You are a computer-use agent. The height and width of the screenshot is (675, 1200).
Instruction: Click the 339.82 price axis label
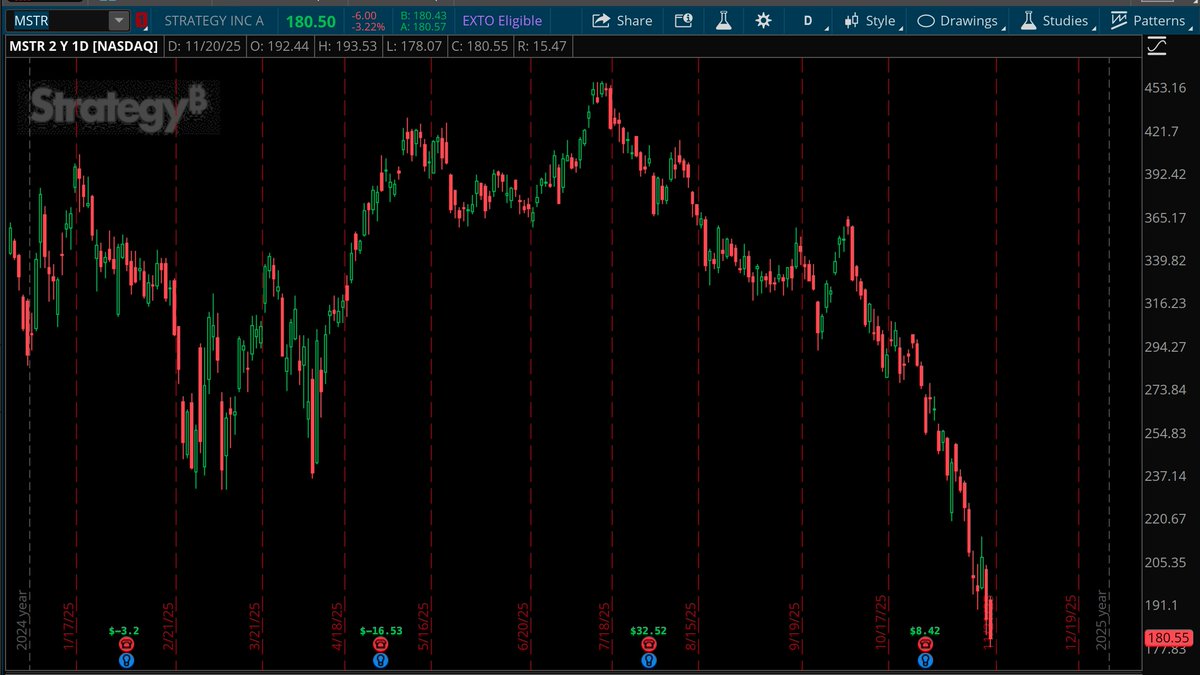tap(1164, 260)
